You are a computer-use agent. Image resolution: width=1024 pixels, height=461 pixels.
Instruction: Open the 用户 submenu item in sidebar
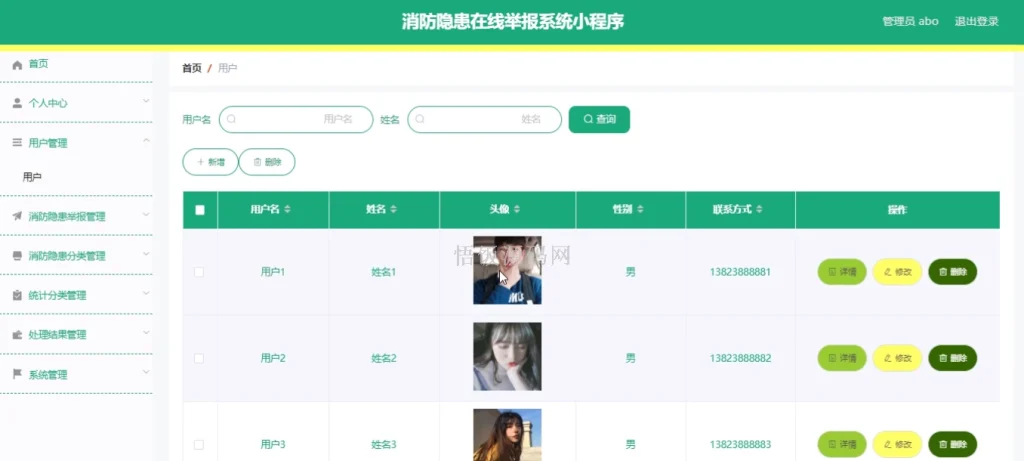33,177
